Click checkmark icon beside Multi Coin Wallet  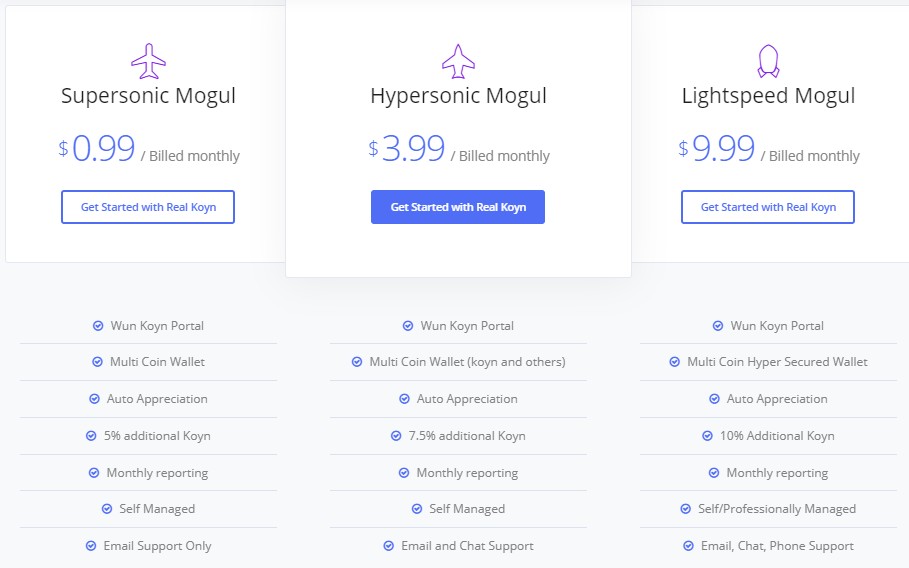97,362
